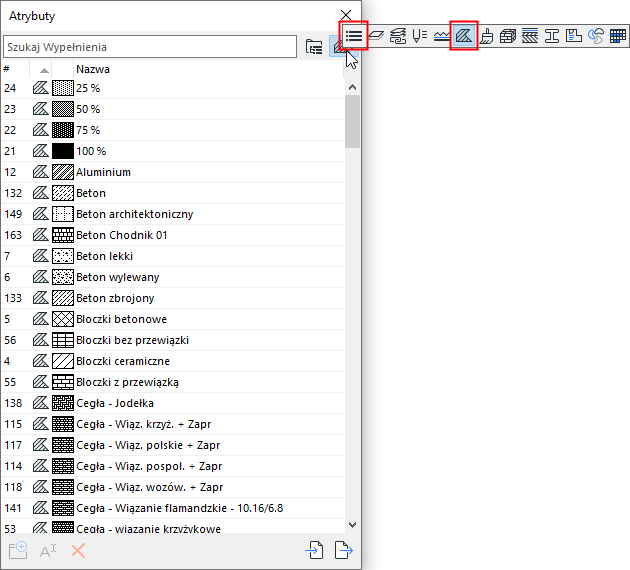Screen dimensions: 630x570
Task: Click index number 141 cell
Action: click(x=13, y=508)
